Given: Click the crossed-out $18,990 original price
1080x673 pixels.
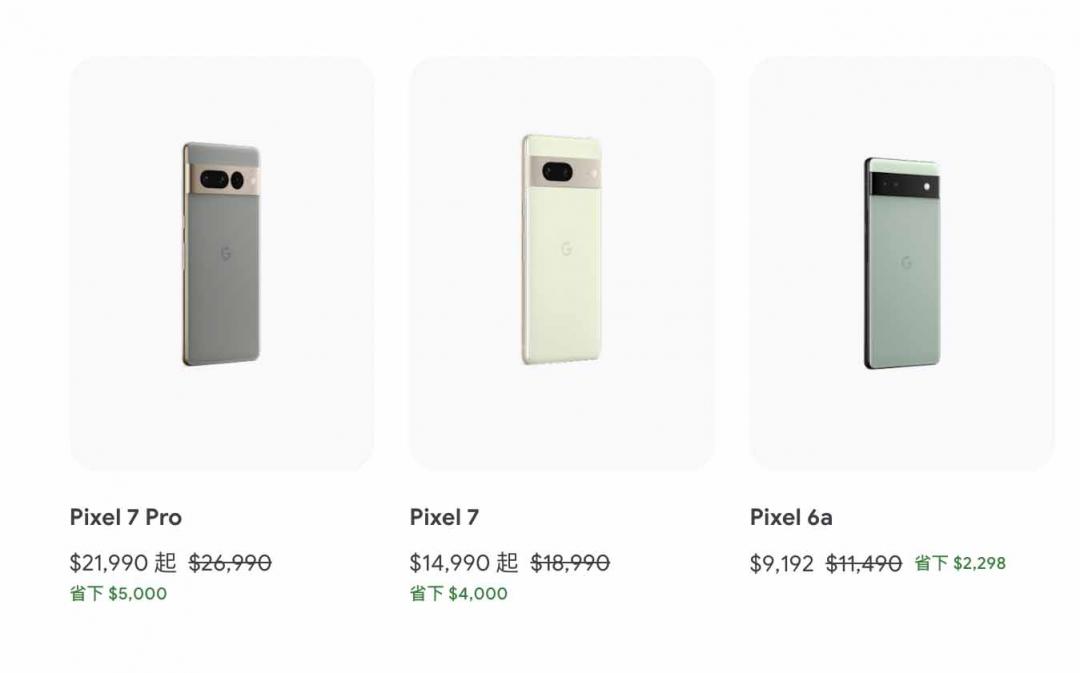Looking at the screenshot, I should [x=570, y=563].
